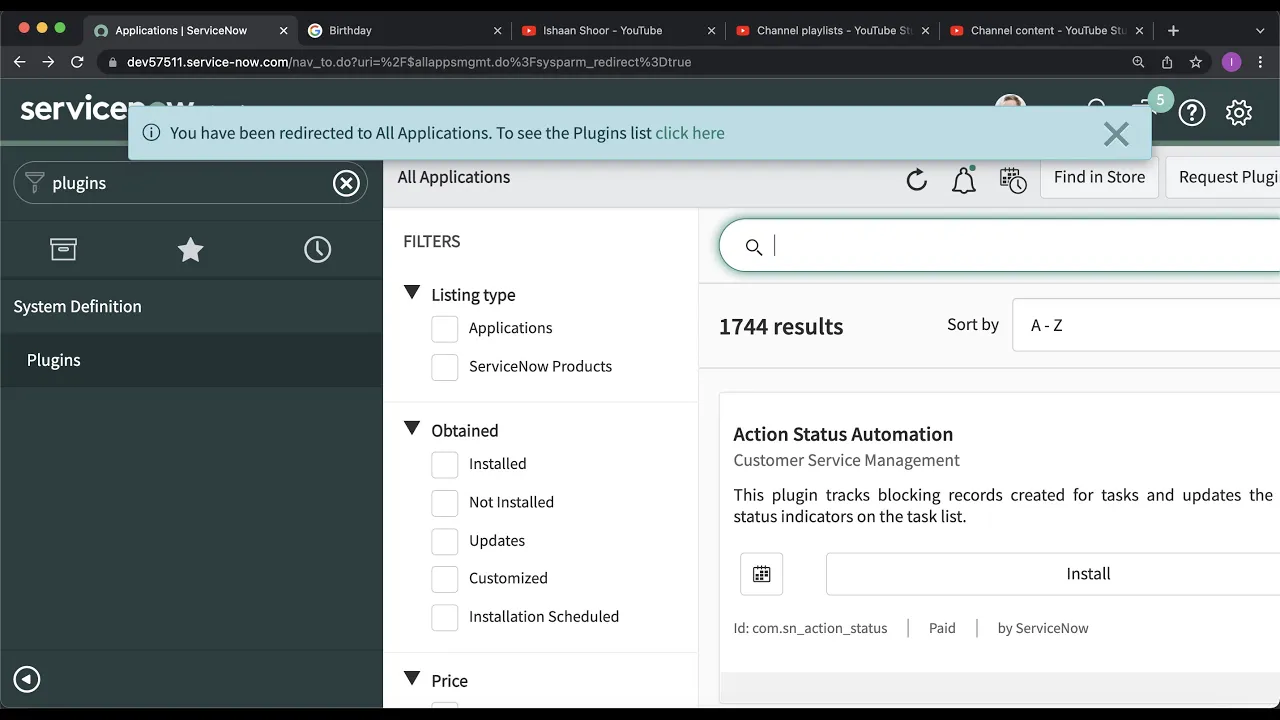1280x720 pixels.
Task: Follow the 'click here' Plugins list link
Action: click(x=690, y=133)
